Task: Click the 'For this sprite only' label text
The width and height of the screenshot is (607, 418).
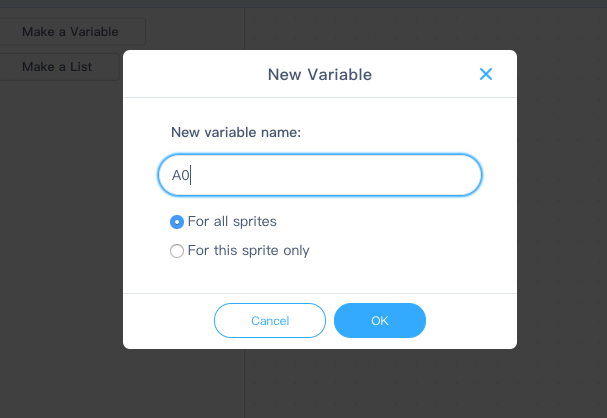Action: pos(249,250)
